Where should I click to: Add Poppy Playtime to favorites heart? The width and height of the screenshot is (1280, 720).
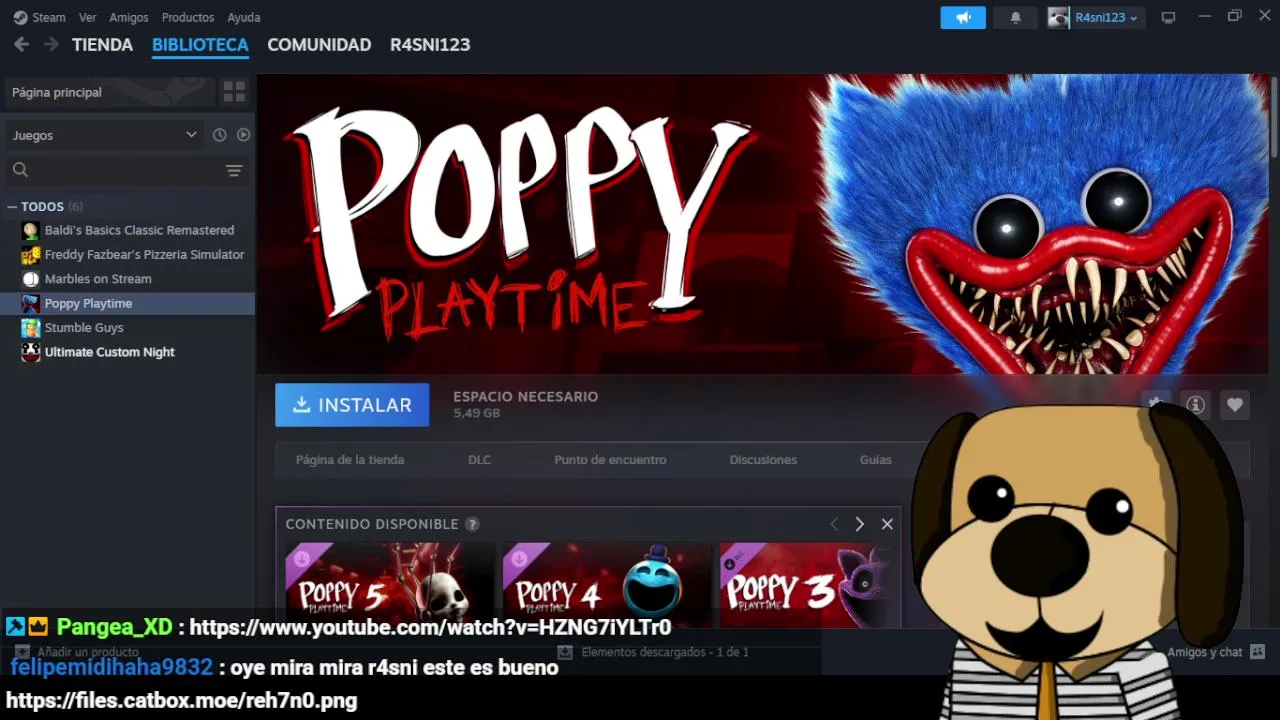1235,404
